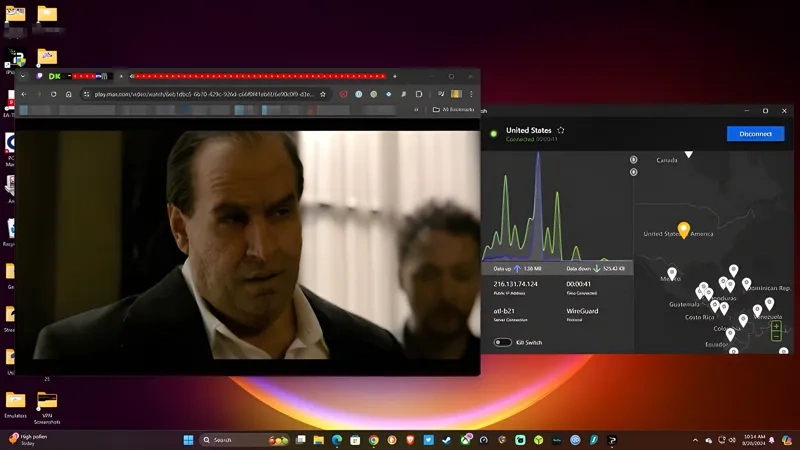Toggle the Kill Switch in VPN app
Screen dimensions: 800x450
coord(502,342)
